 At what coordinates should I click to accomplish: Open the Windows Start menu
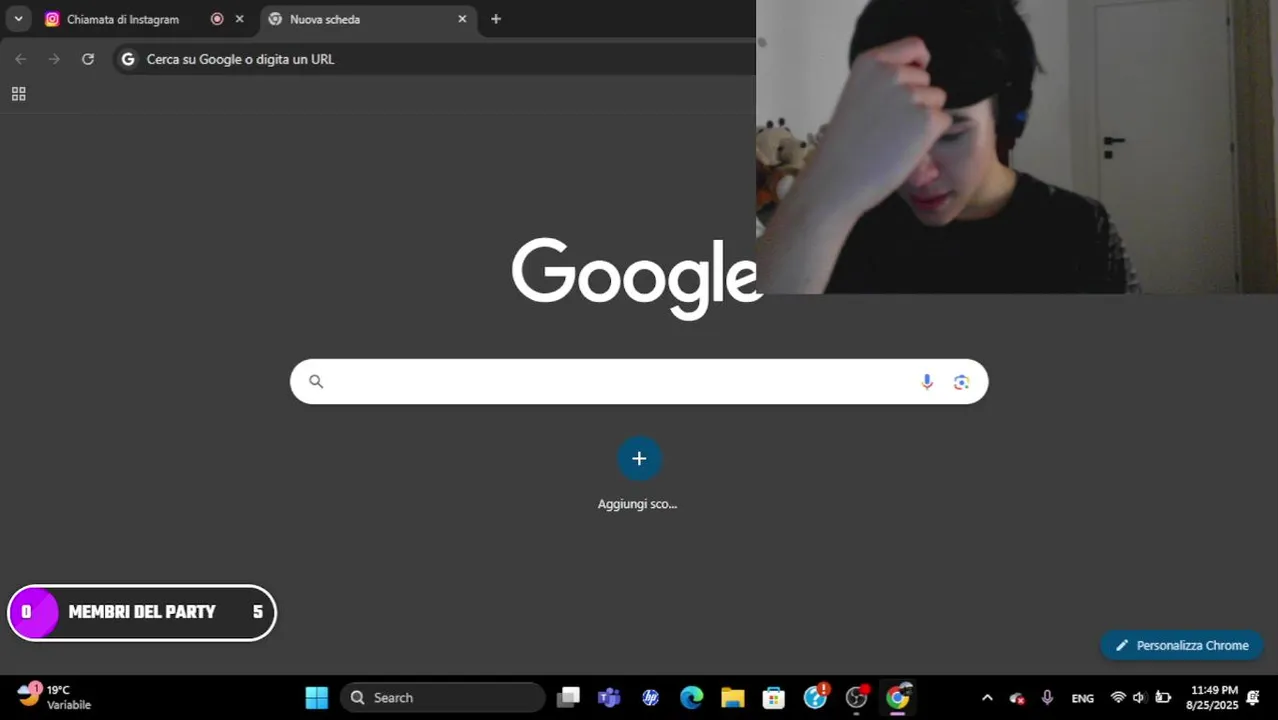[x=316, y=697]
